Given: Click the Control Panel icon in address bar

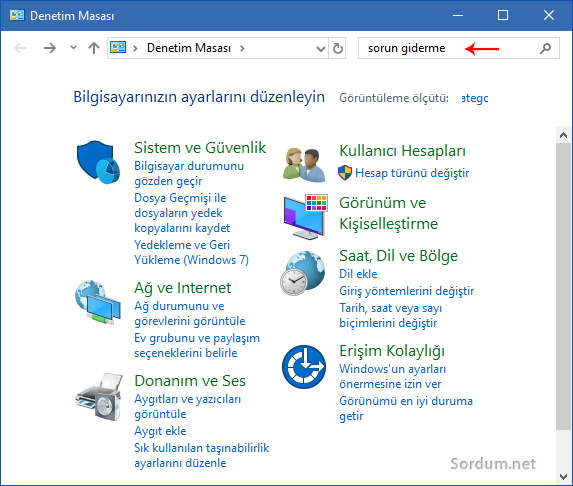Looking at the screenshot, I should click(118, 48).
